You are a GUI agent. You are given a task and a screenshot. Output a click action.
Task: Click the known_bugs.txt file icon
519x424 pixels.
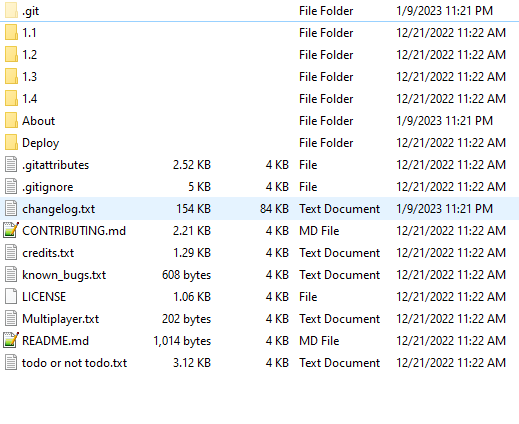point(11,274)
